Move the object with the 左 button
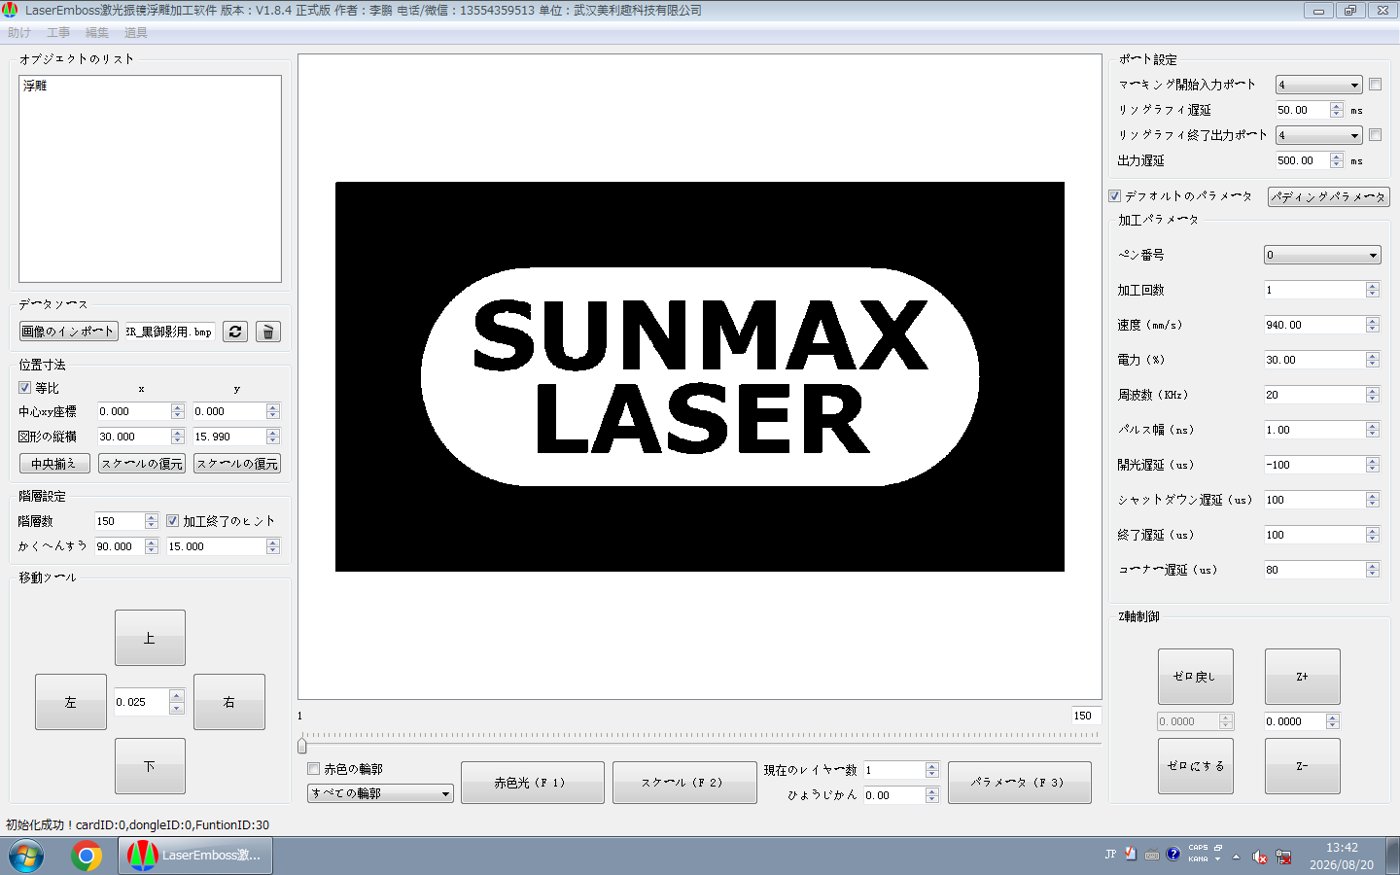This screenshot has width=1400, height=875. (70, 702)
